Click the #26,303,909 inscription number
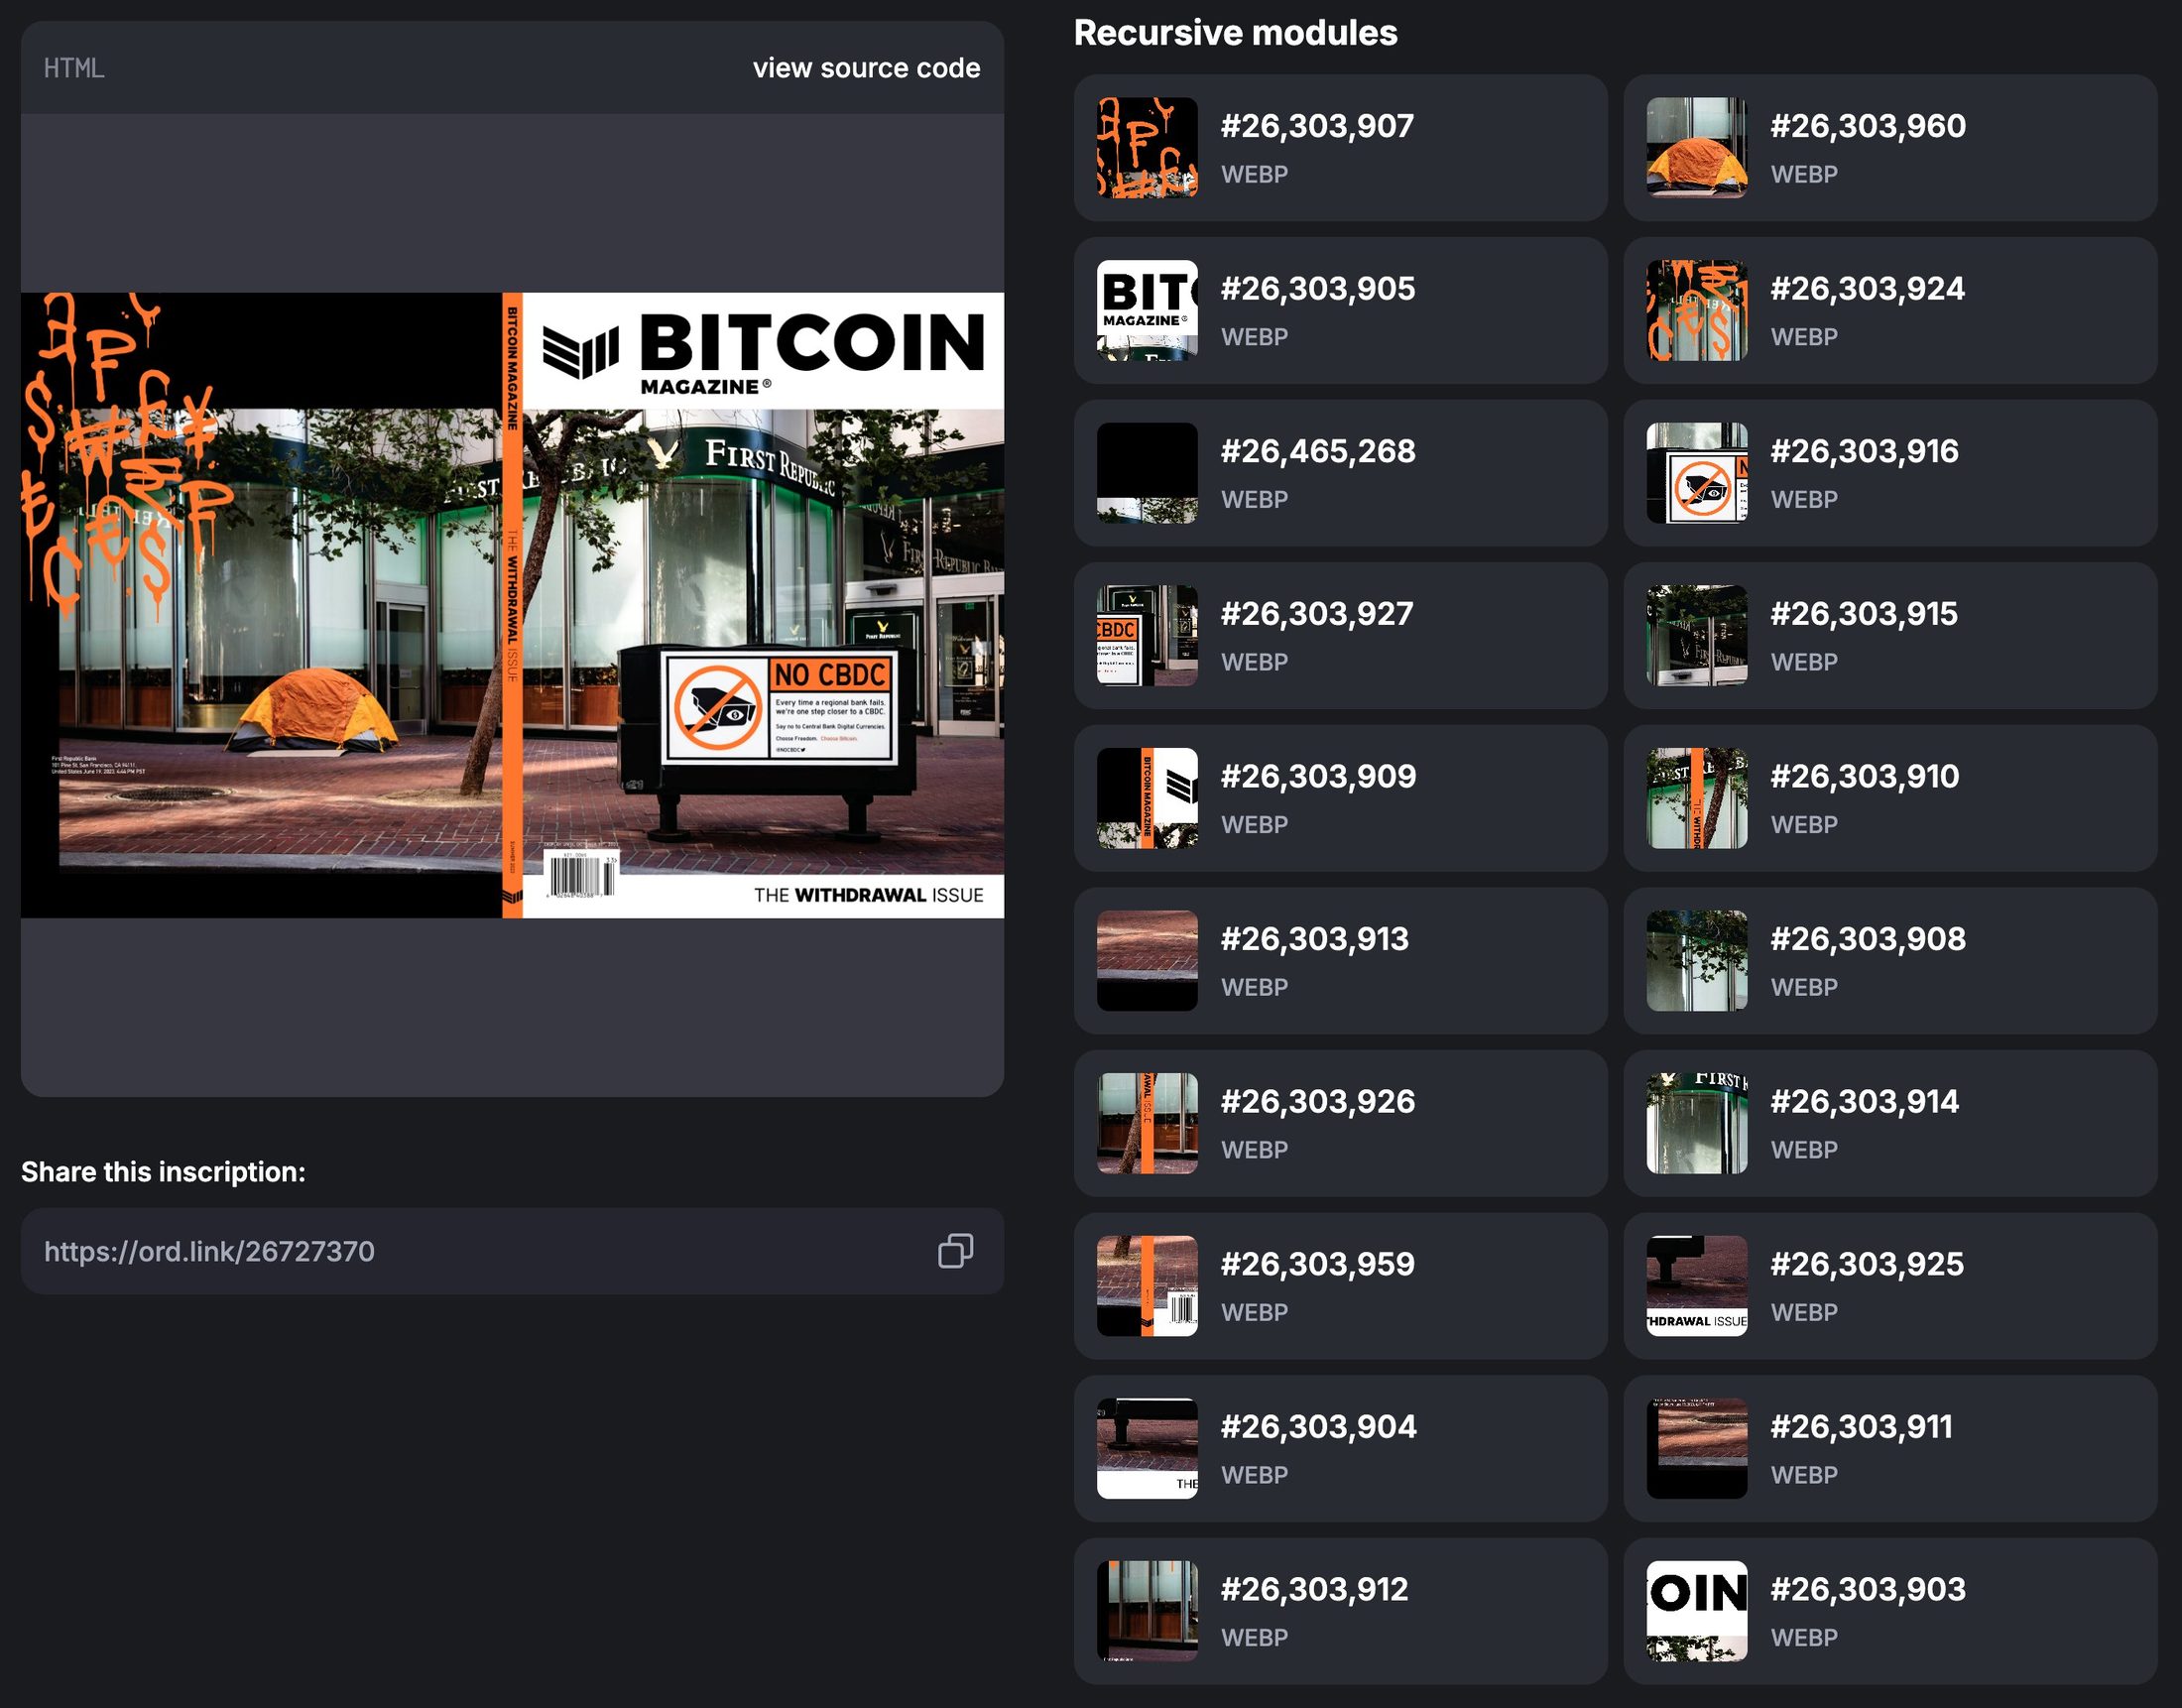 [1318, 777]
